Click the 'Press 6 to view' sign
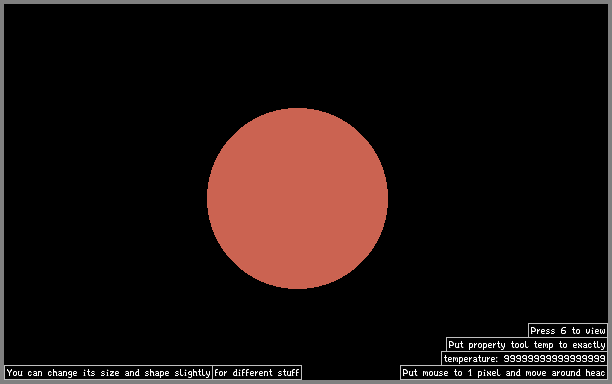 pos(568,331)
